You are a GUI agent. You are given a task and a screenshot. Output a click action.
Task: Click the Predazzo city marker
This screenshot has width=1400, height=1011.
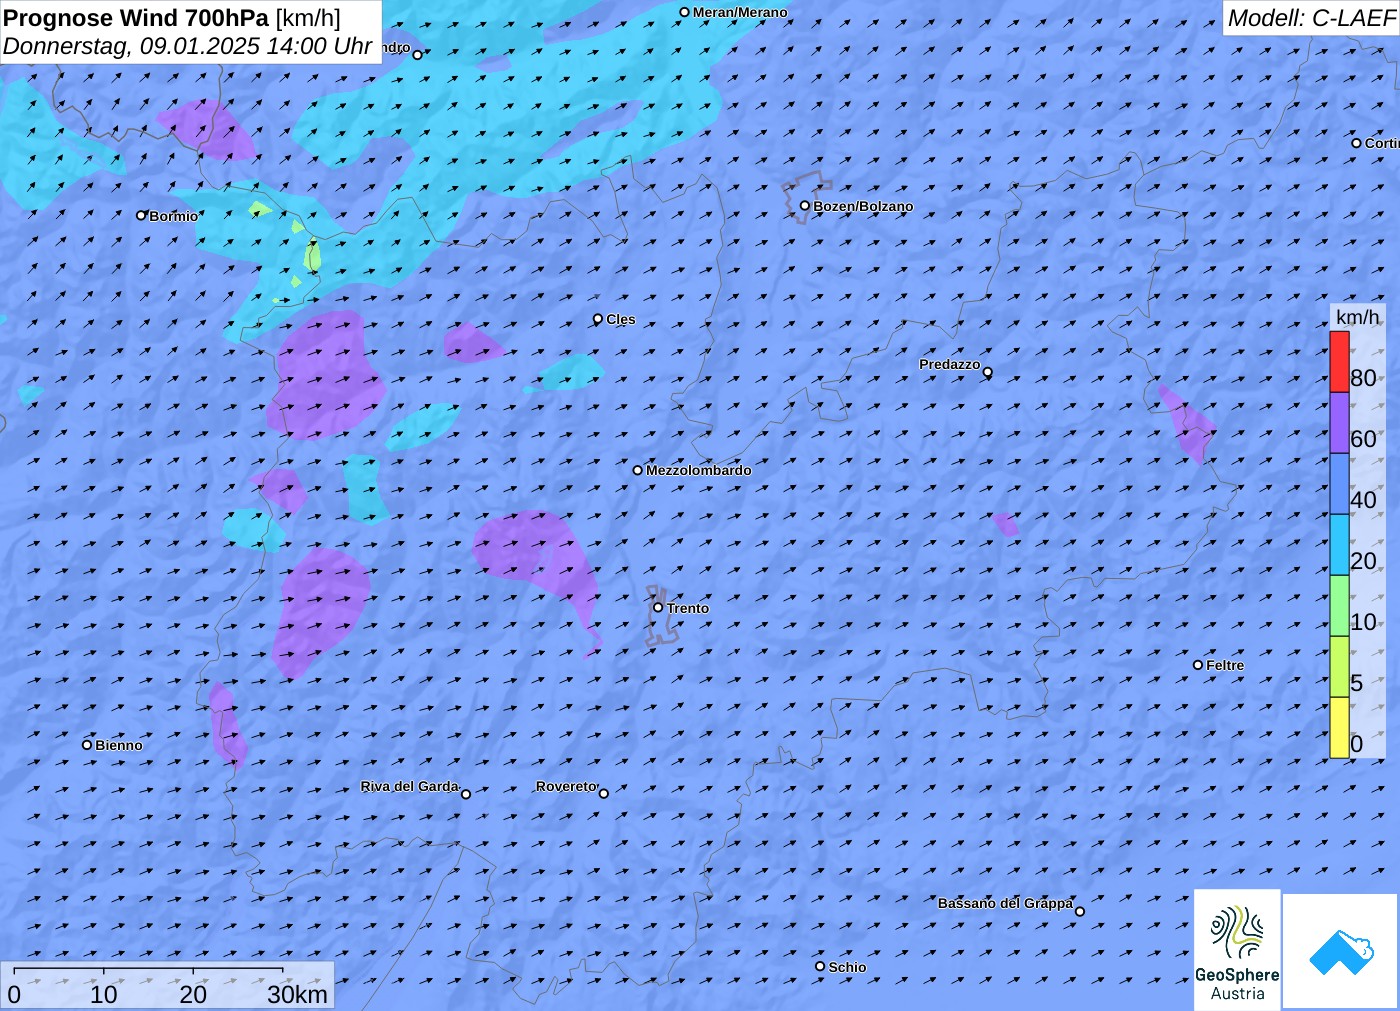pyautogui.click(x=988, y=372)
